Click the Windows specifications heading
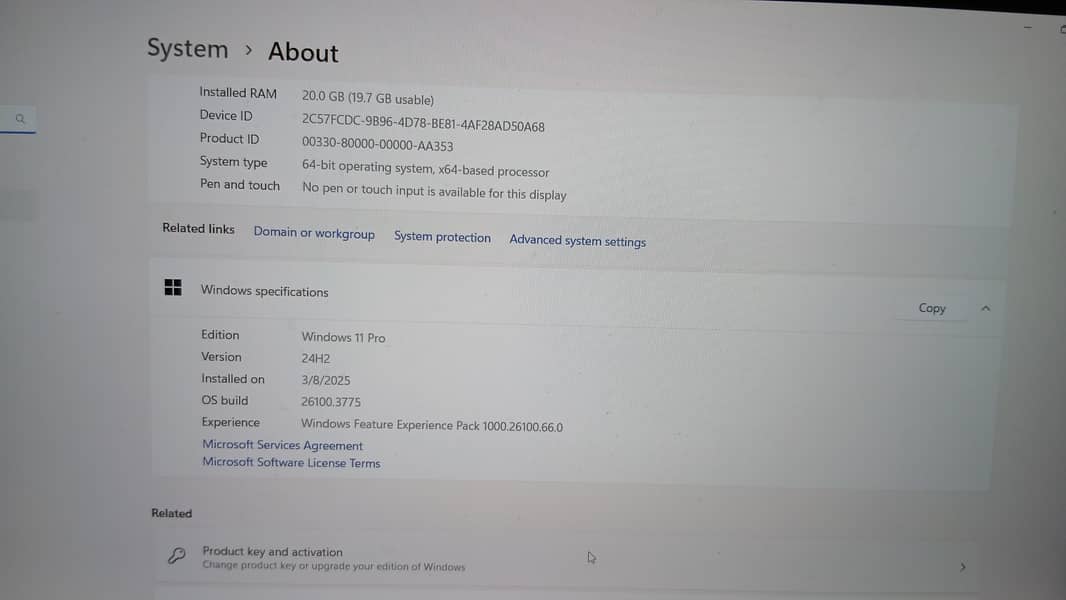The width and height of the screenshot is (1066, 600). 264,291
